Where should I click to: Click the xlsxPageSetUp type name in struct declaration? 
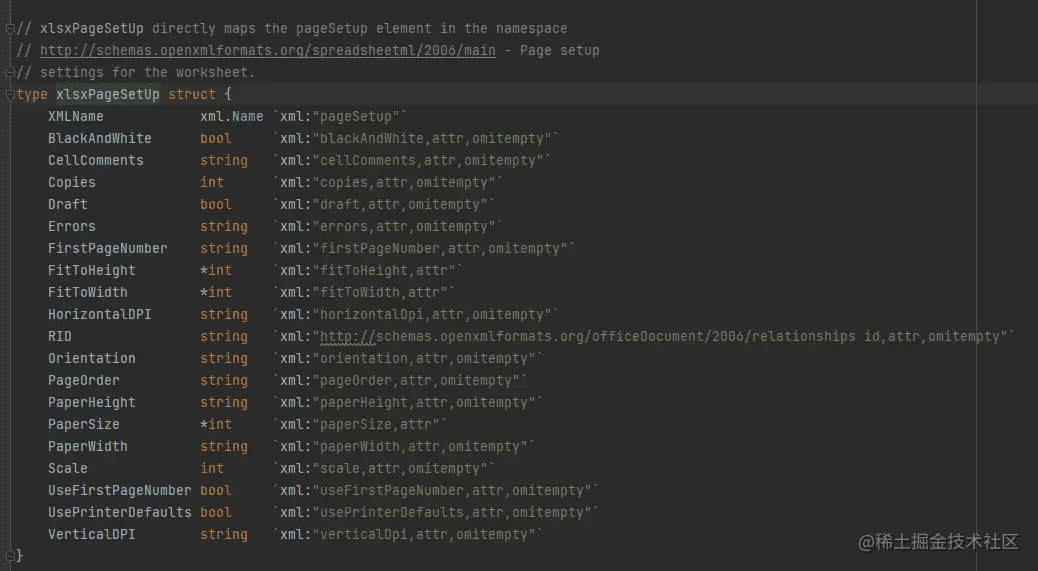[107, 94]
